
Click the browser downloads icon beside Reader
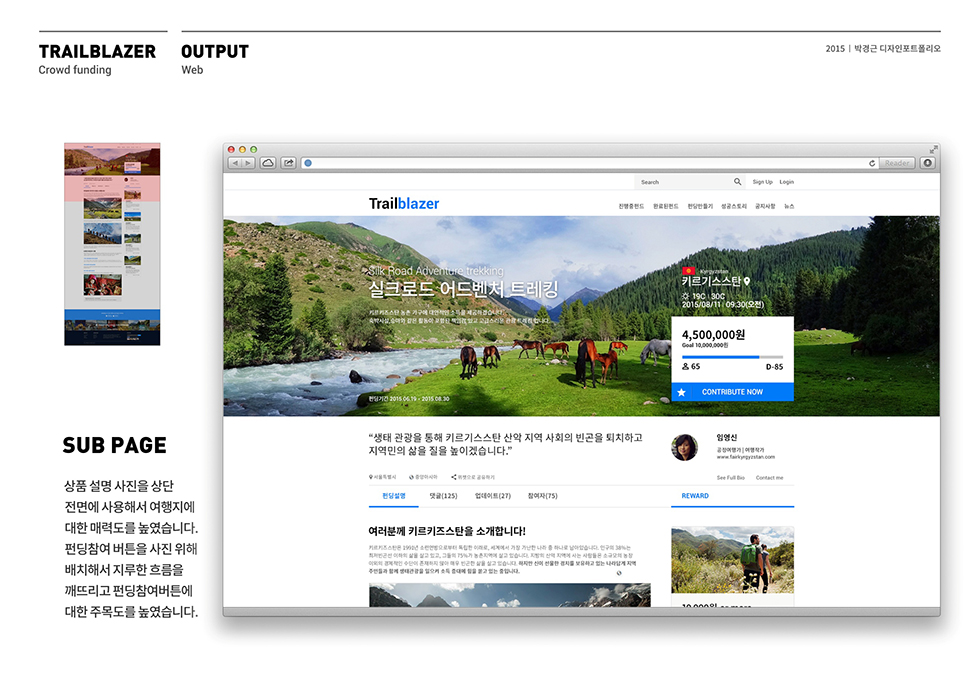coord(927,163)
